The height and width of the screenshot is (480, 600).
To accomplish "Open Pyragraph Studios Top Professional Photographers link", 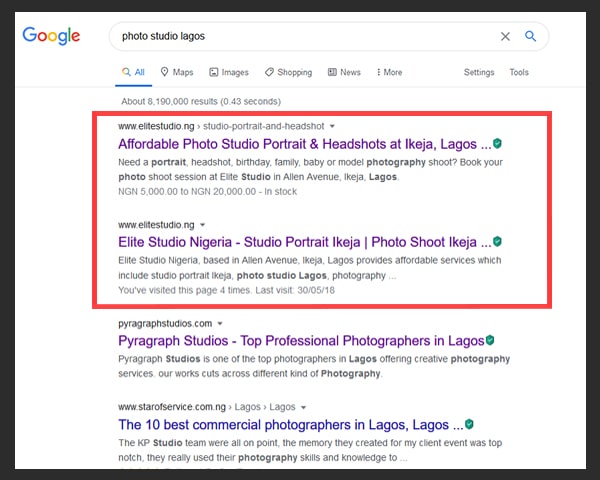I will [301, 340].
